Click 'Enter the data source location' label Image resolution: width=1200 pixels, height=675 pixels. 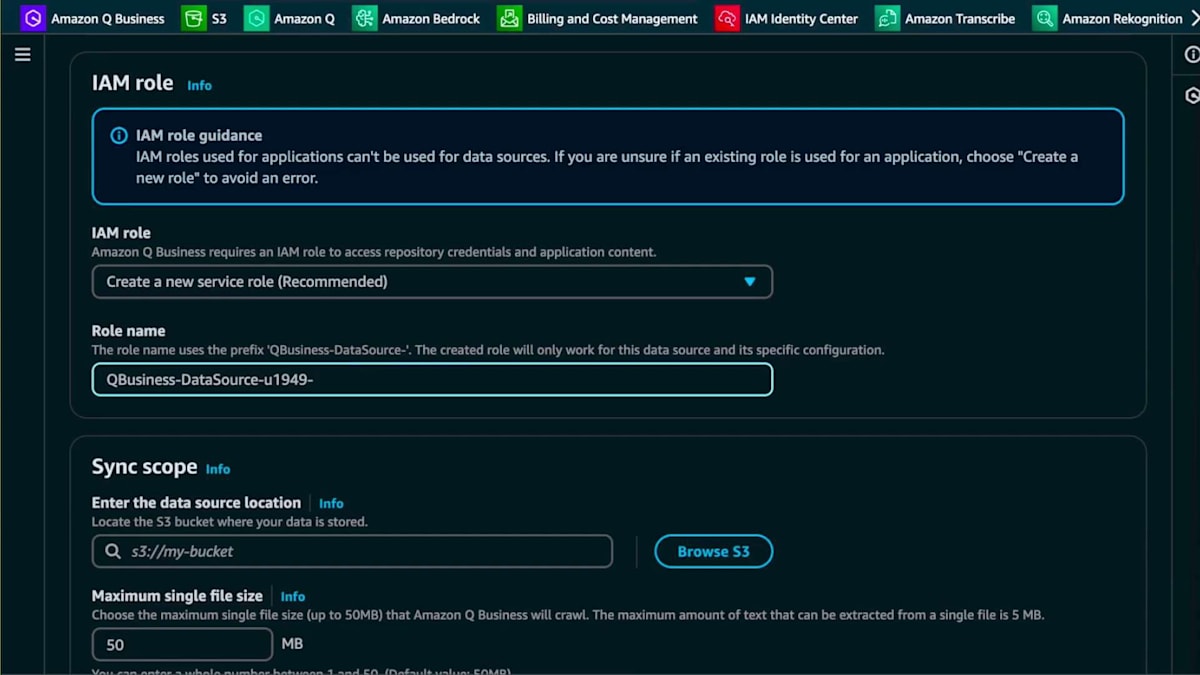(x=196, y=503)
